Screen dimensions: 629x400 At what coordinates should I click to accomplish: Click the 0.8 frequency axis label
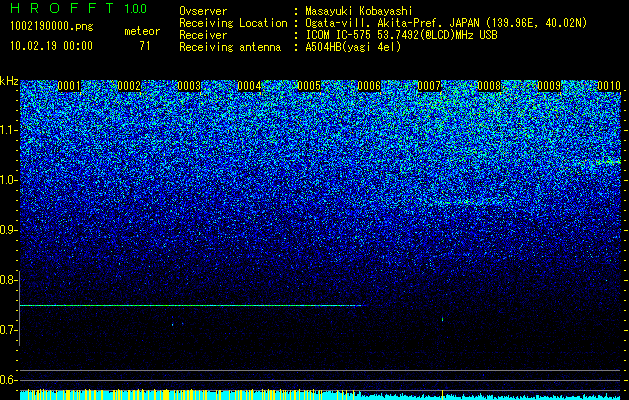coord(9,280)
